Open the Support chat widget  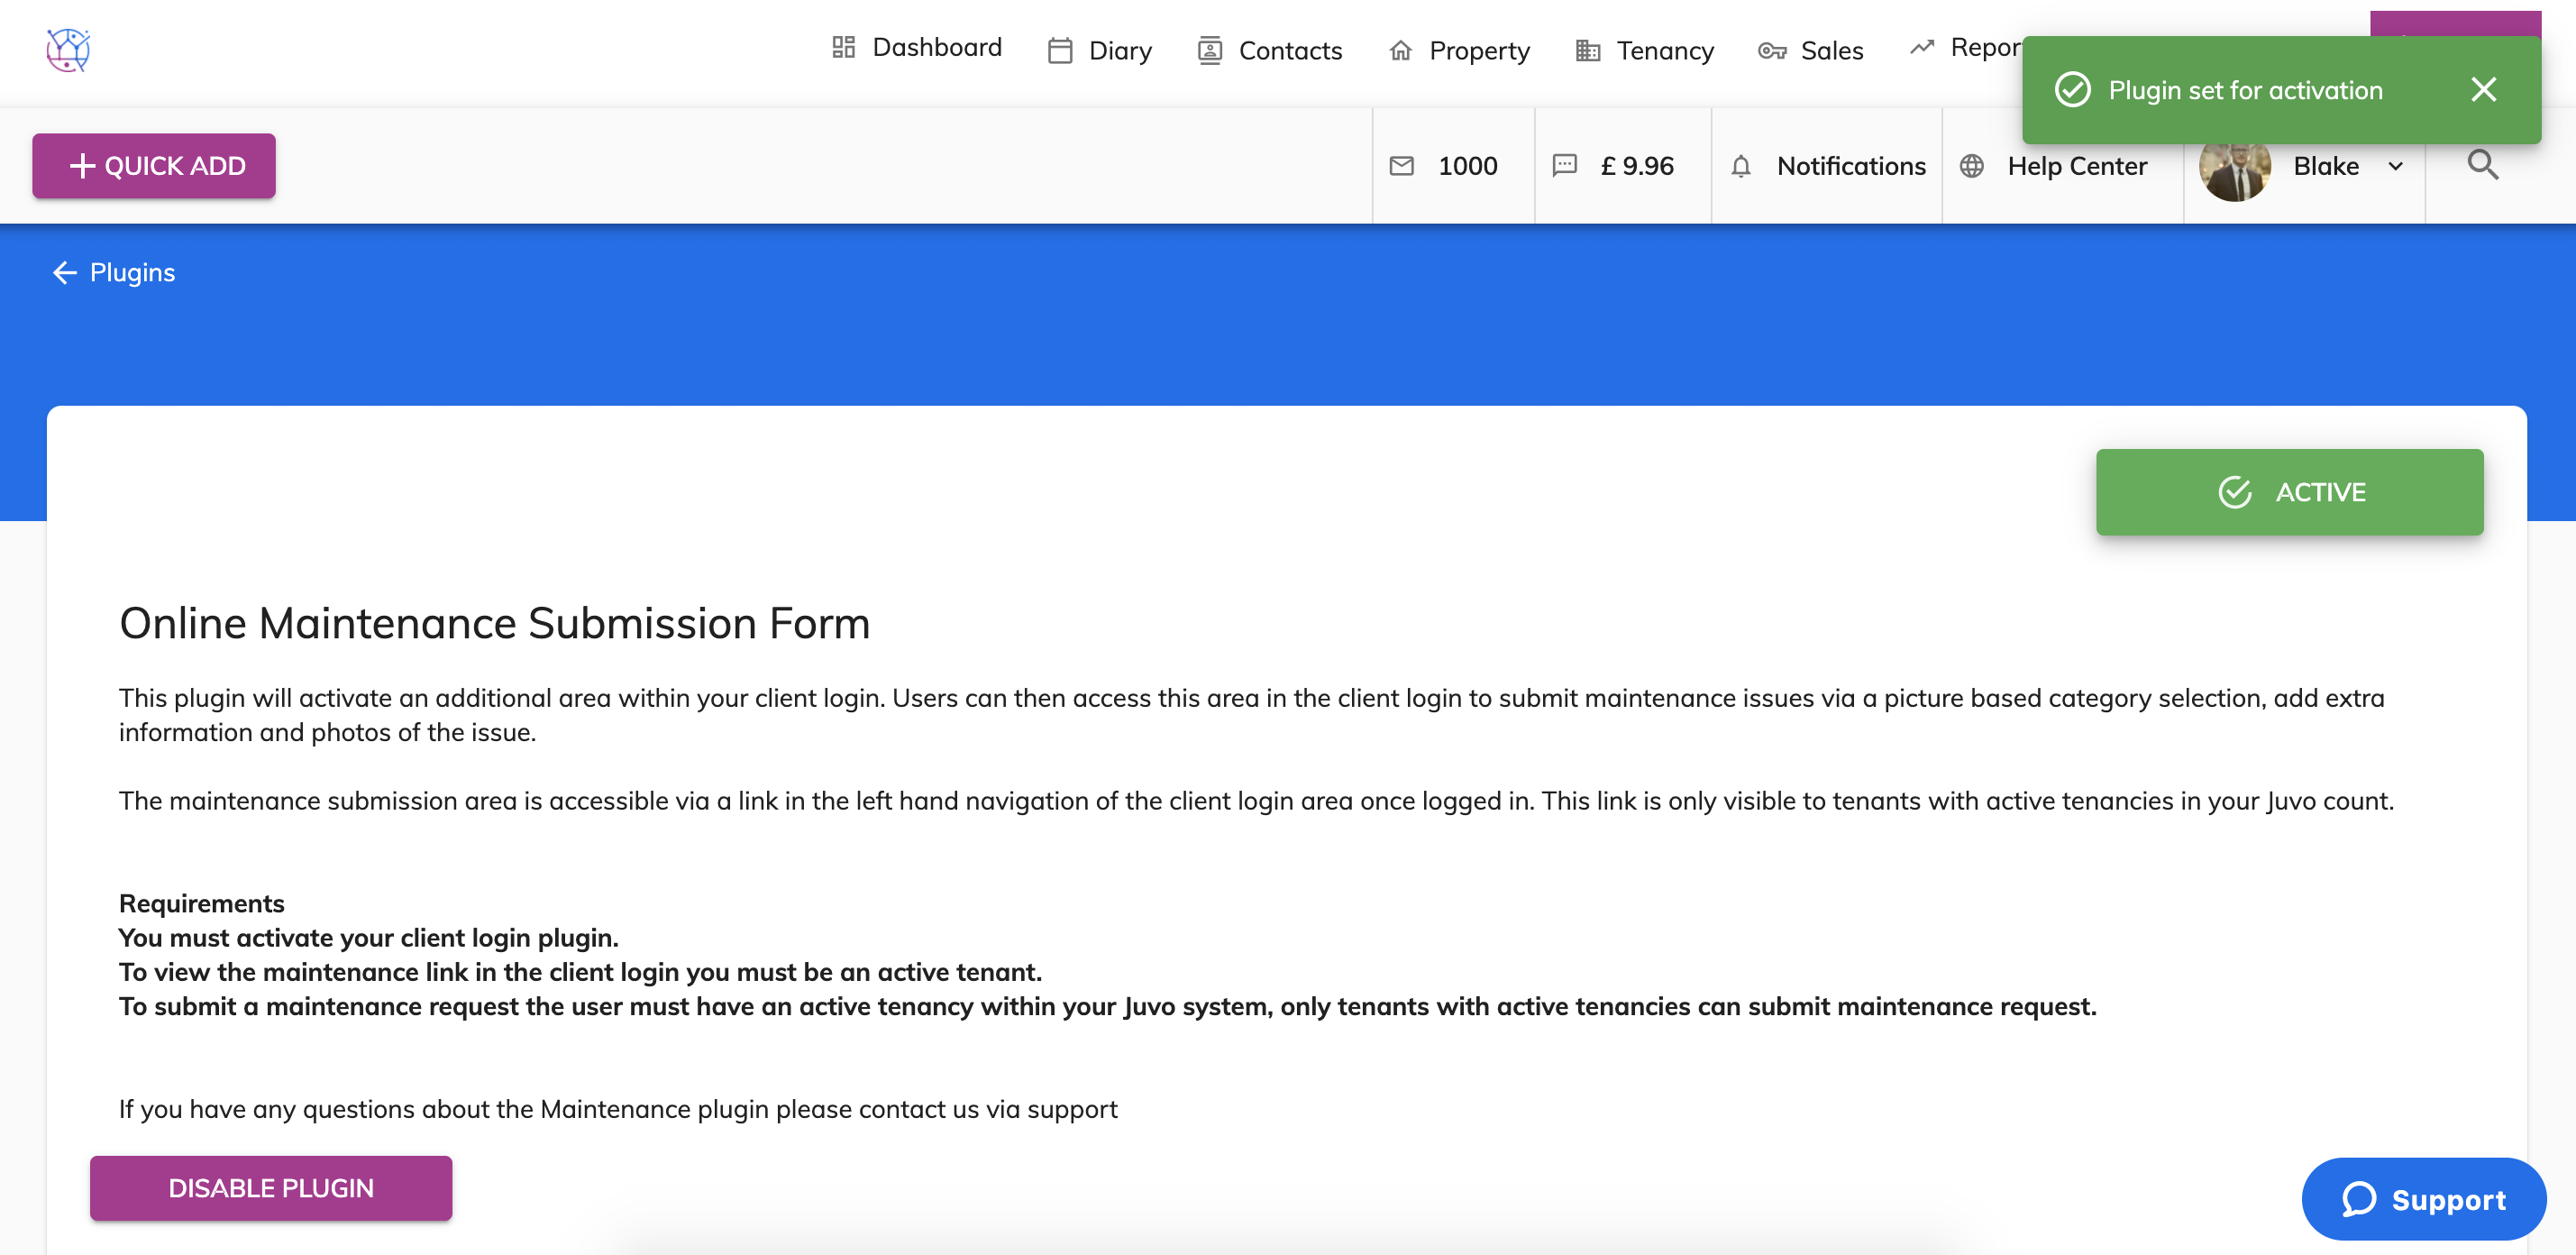tap(2423, 1199)
